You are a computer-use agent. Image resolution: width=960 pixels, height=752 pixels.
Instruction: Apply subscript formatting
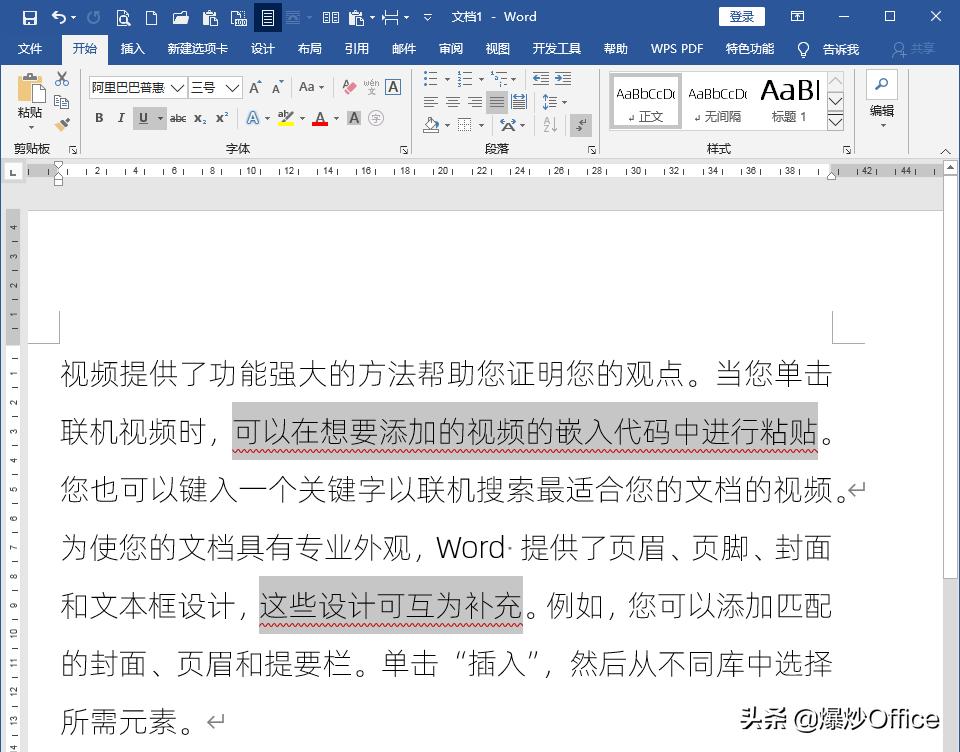coord(202,117)
